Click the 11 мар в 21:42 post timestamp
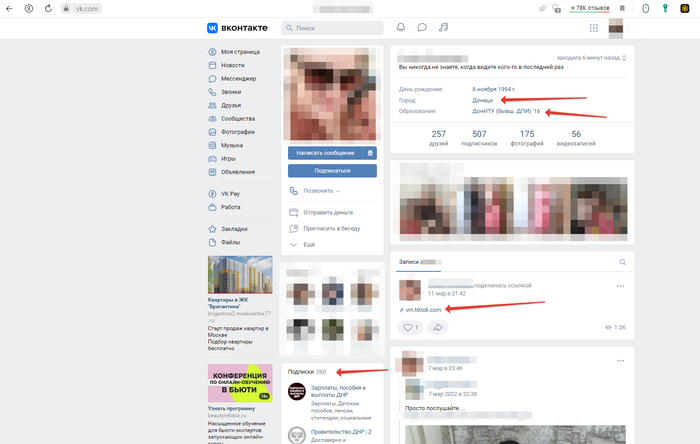 click(x=447, y=293)
